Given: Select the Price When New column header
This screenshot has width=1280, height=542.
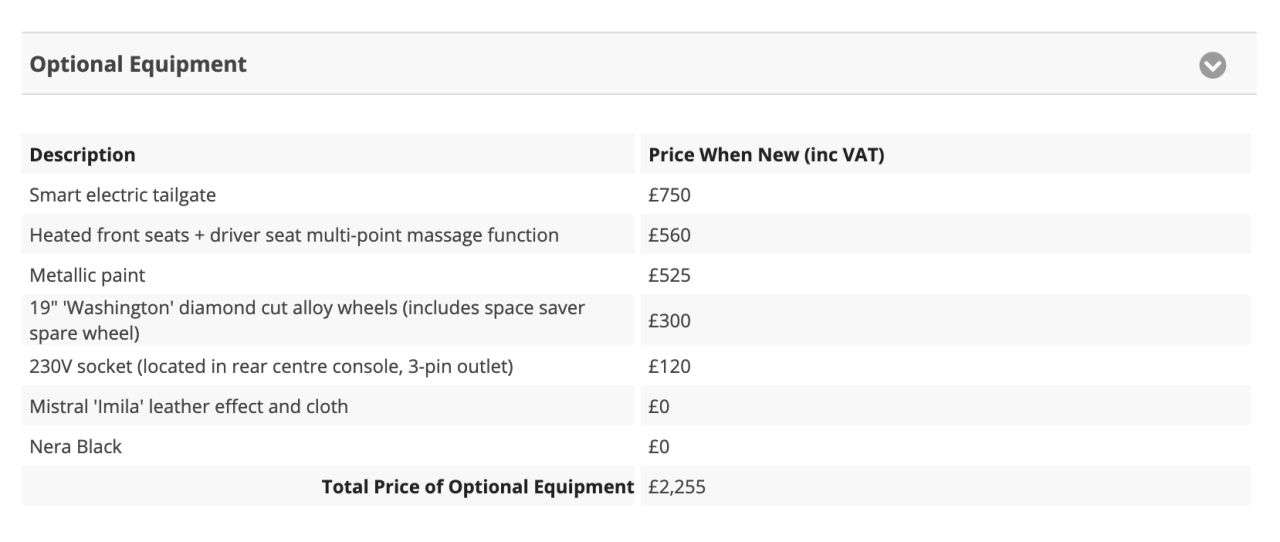Looking at the screenshot, I should pyautogui.click(x=766, y=155).
